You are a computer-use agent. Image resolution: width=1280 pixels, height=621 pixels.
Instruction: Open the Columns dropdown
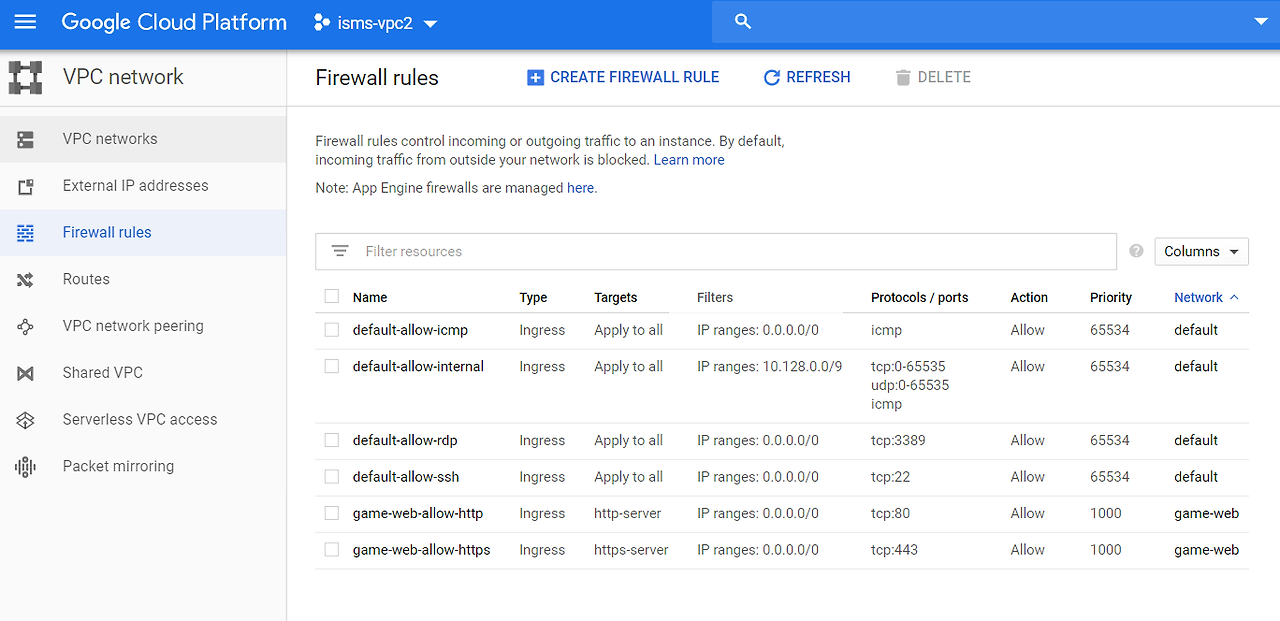tap(1201, 251)
